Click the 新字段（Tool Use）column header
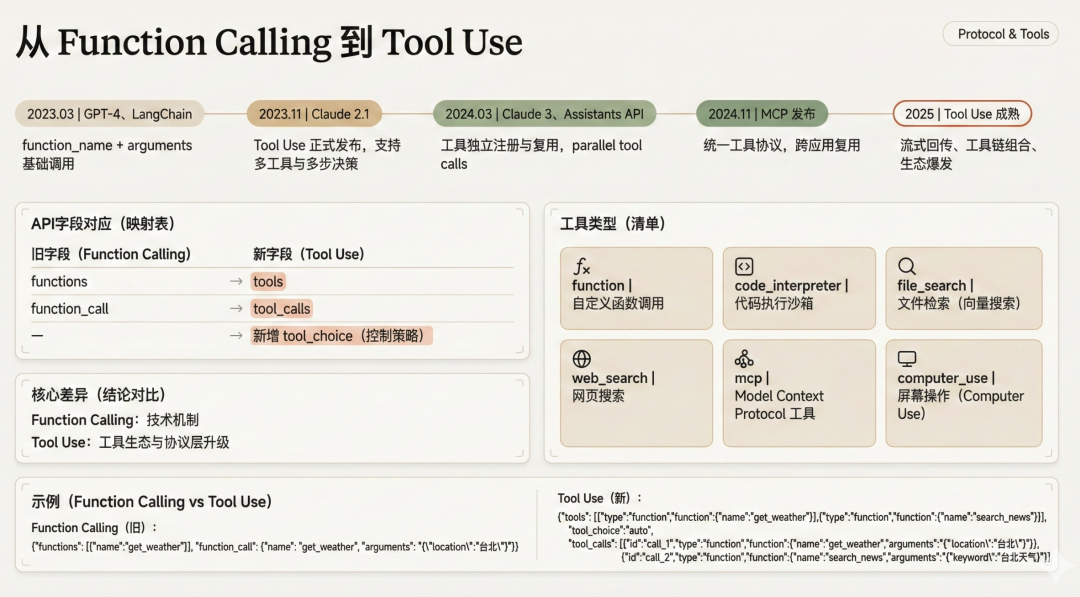The height and width of the screenshot is (597, 1080). click(309, 254)
